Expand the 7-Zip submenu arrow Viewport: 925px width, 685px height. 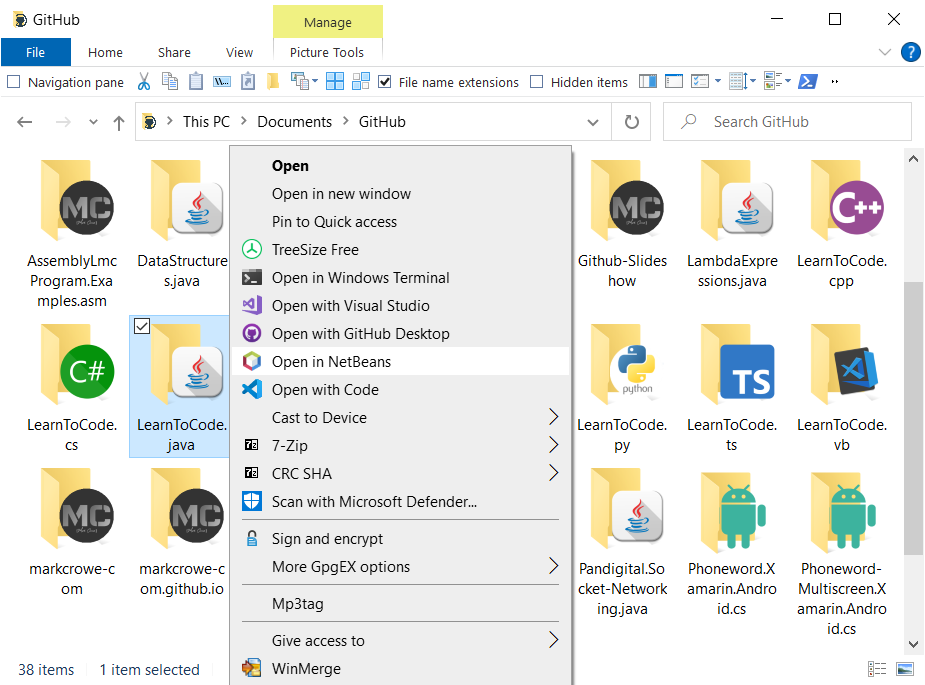pyautogui.click(x=553, y=444)
